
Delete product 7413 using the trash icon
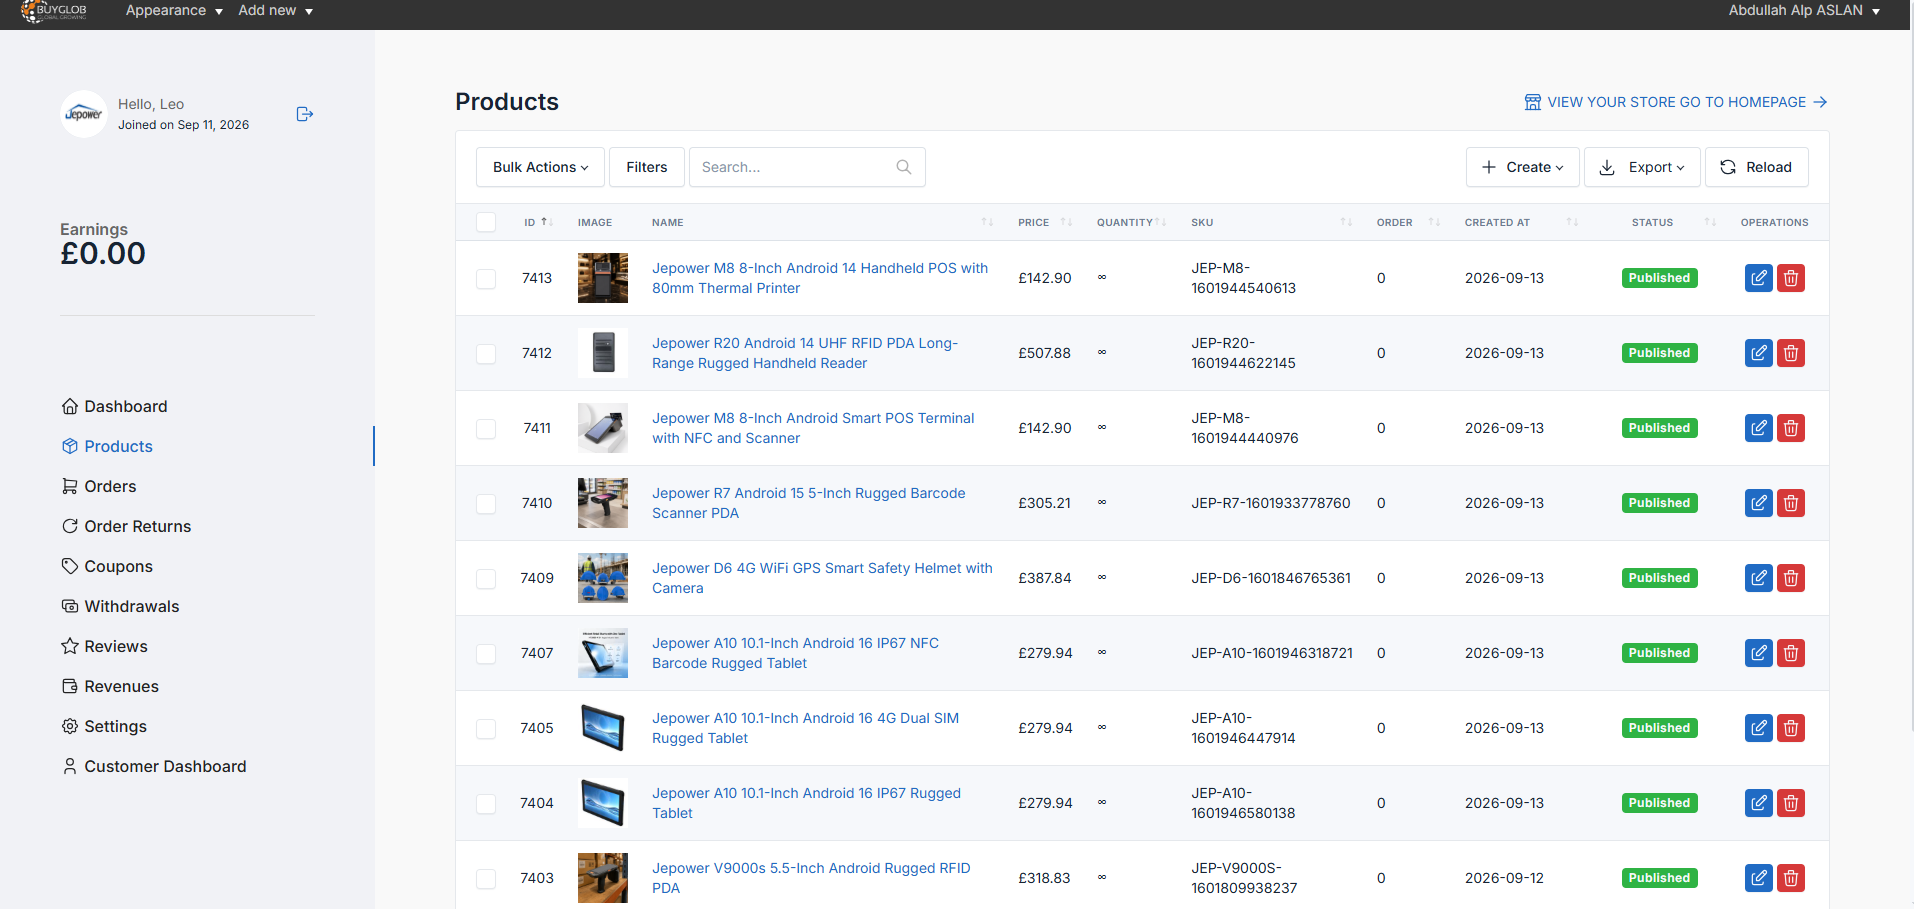[x=1791, y=278]
